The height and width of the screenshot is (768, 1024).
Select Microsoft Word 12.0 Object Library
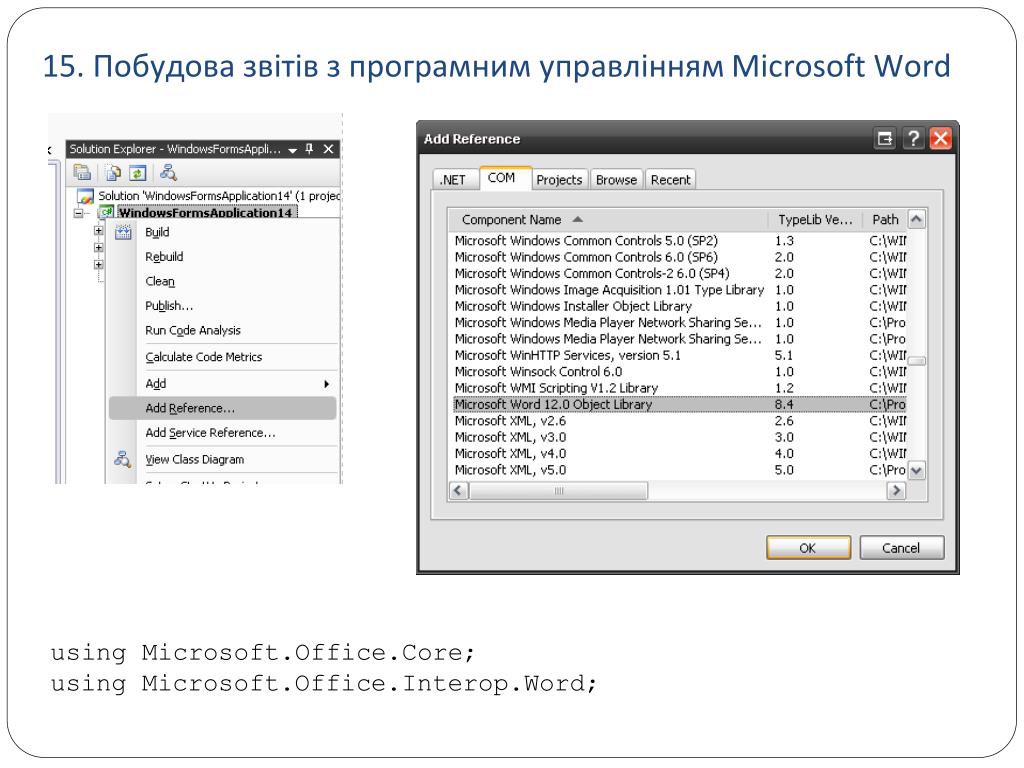678,405
